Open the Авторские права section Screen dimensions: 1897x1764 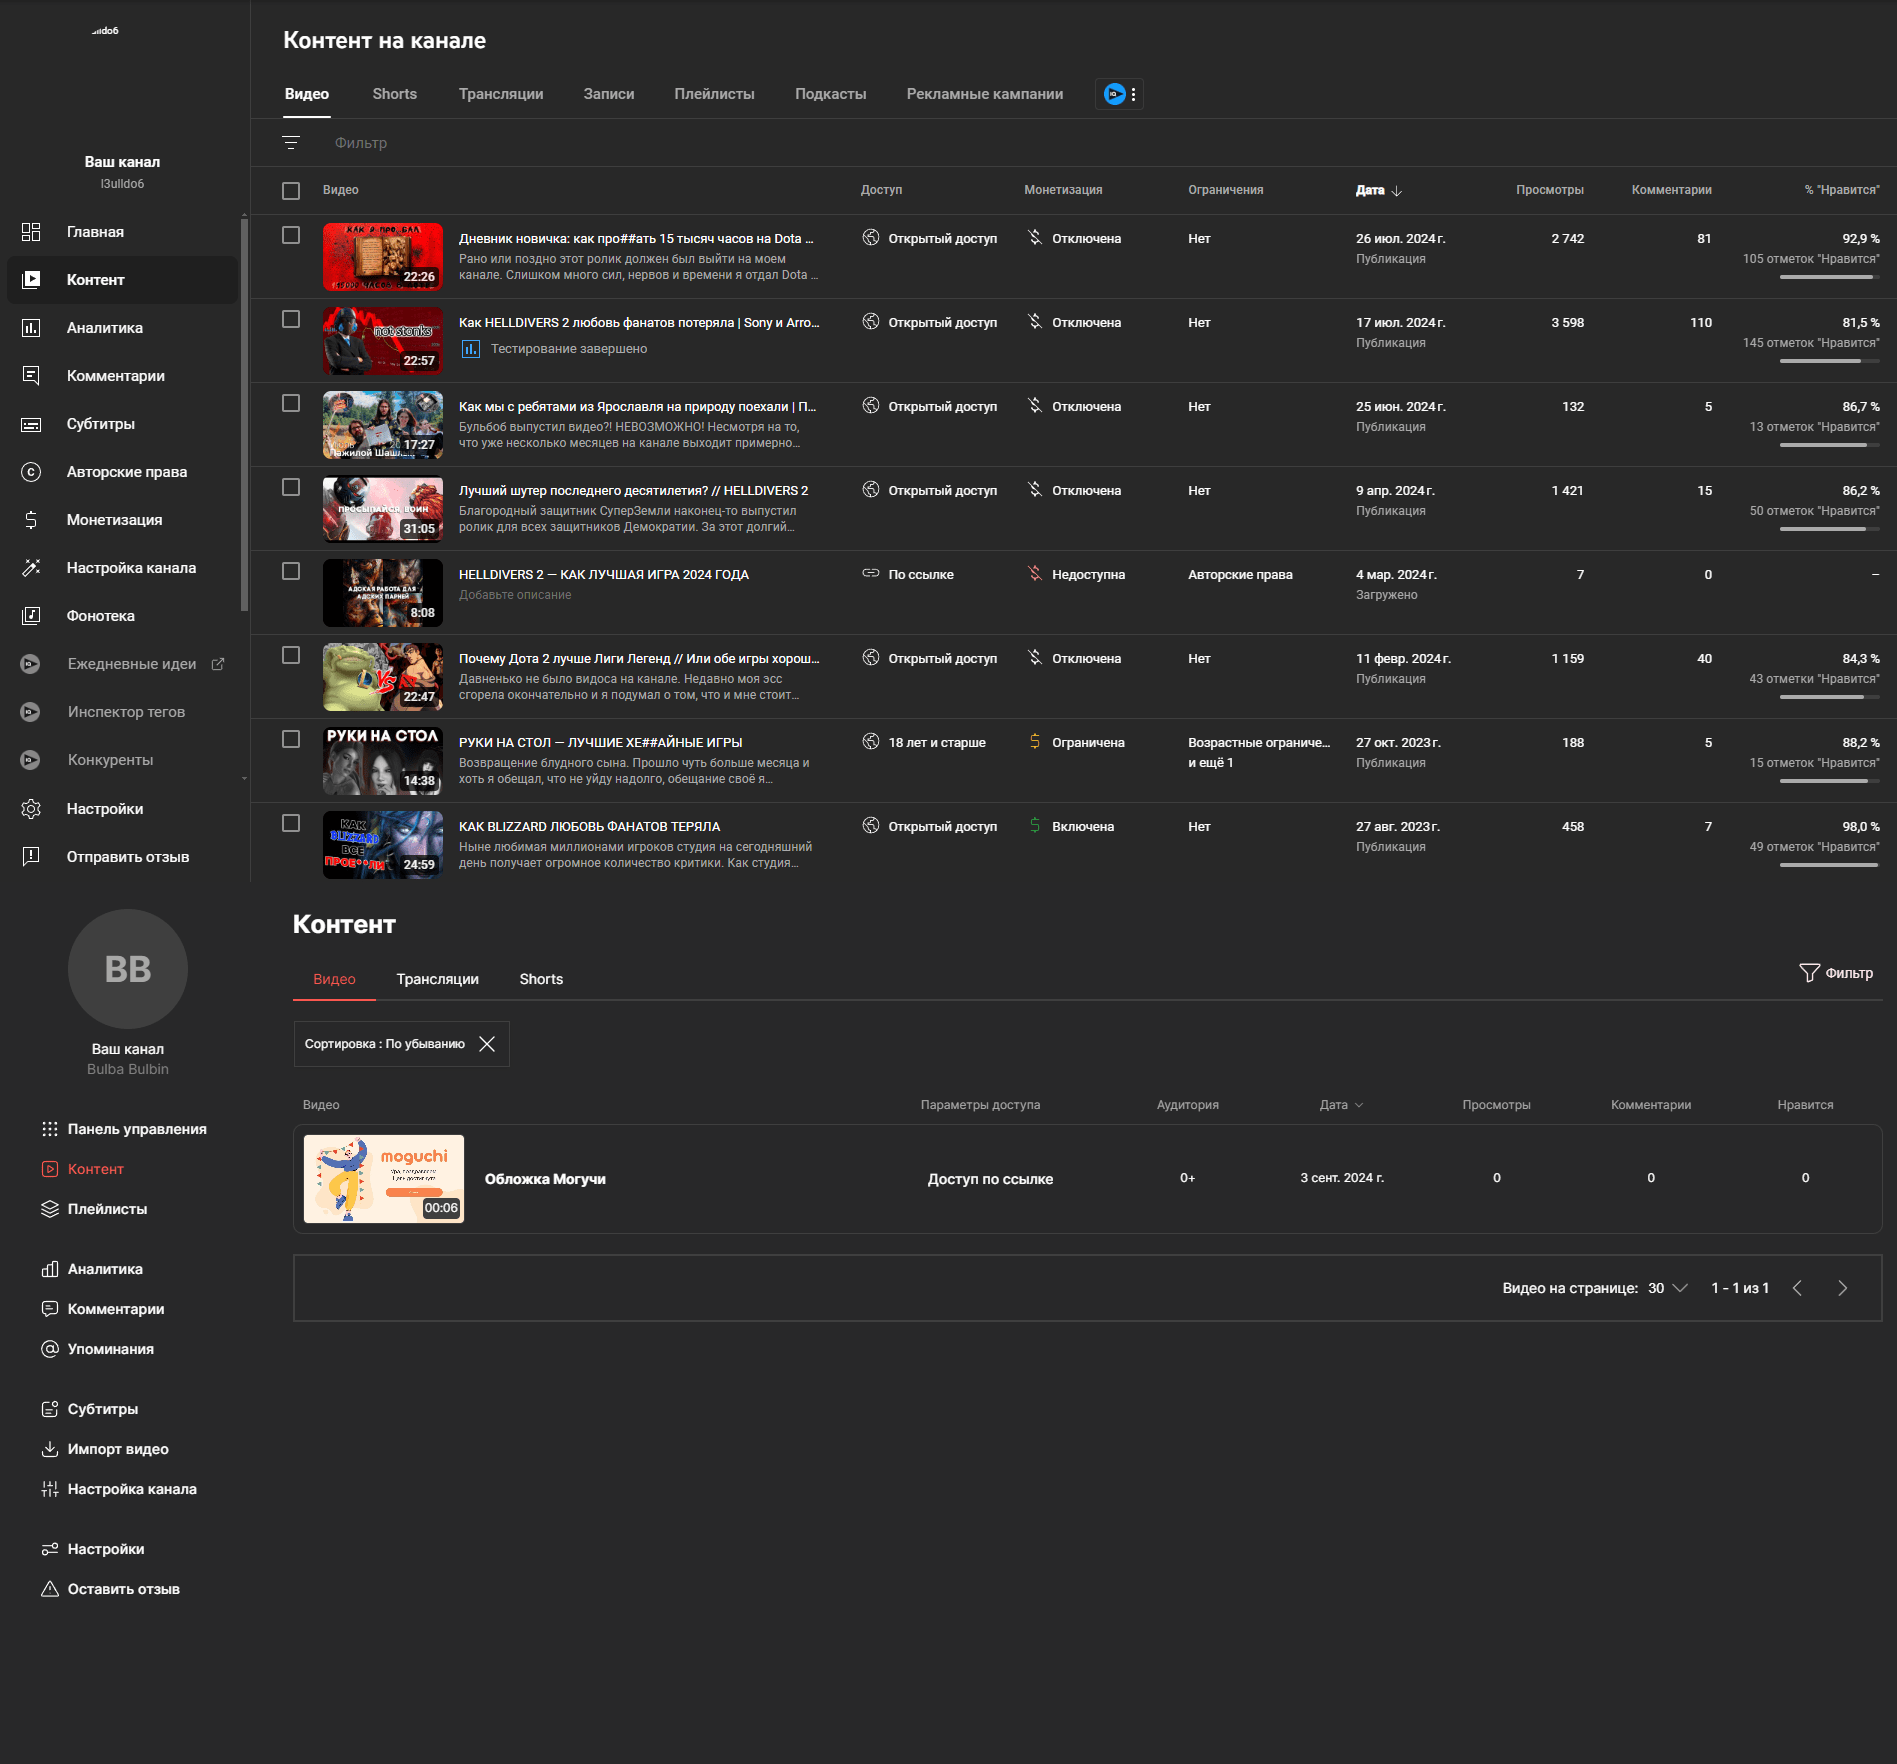tap(126, 471)
